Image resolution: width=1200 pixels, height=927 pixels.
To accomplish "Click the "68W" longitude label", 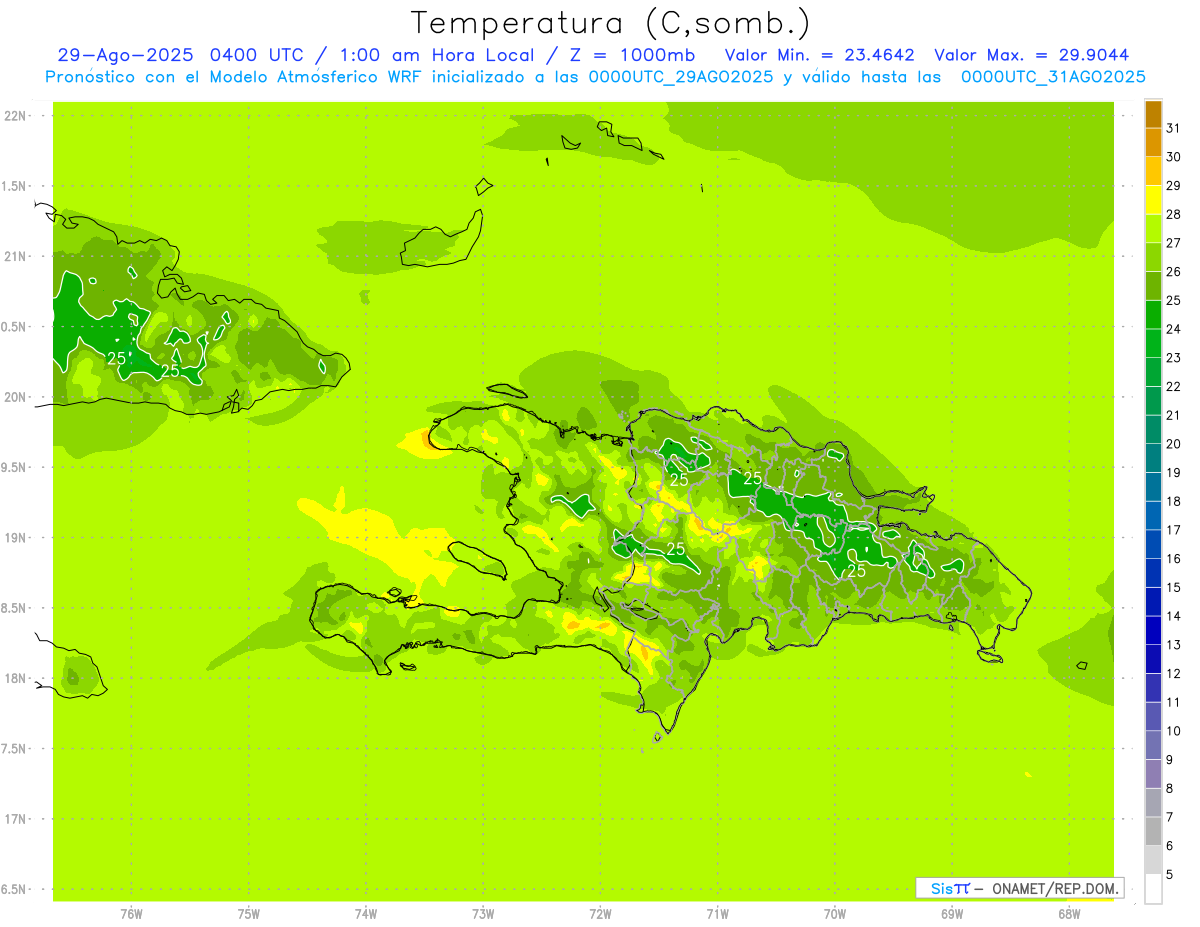I will [1069, 913].
